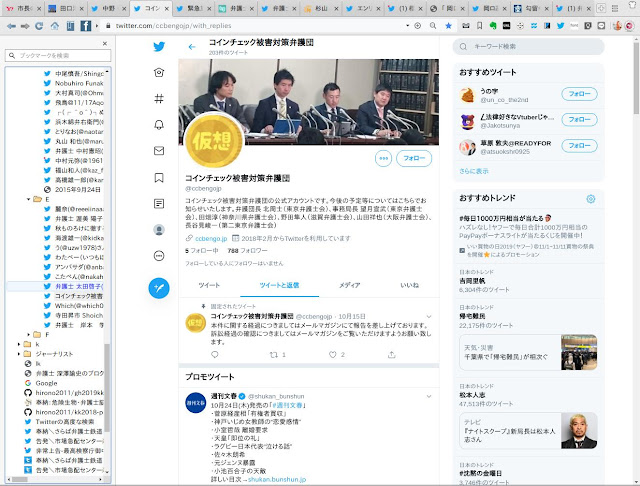Go back with the profile header arrow
640x486 pixels.
click(x=192, y=47)
